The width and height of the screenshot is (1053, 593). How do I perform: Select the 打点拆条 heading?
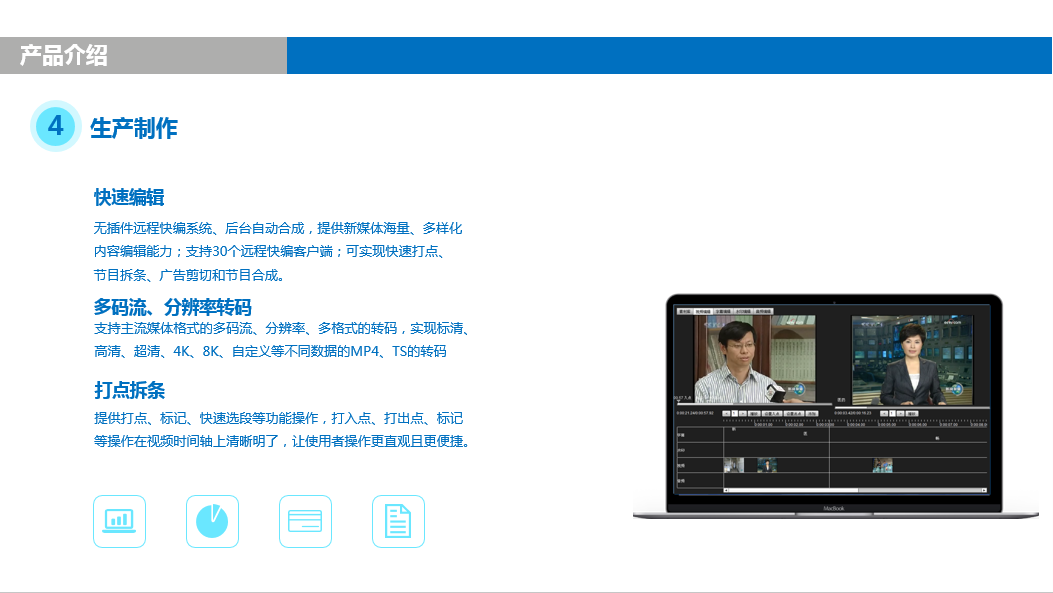130,390
